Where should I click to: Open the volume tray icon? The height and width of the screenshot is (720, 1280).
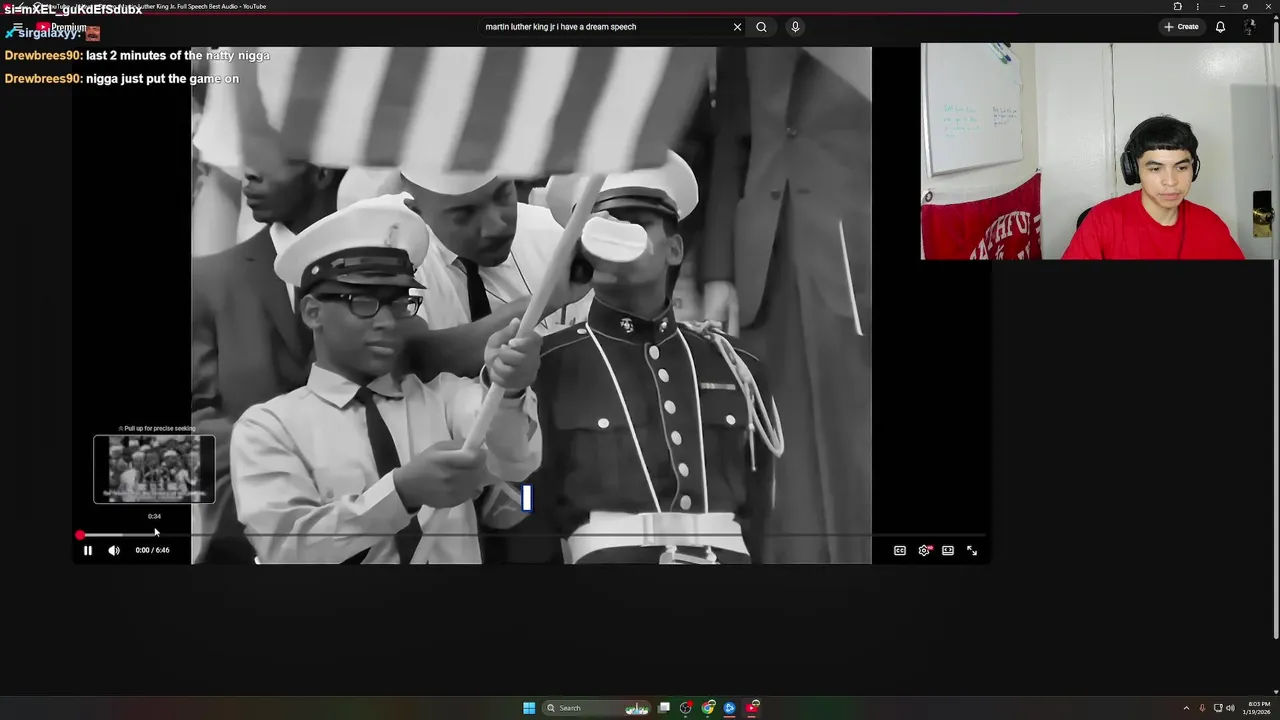(x=1230, y=708)
